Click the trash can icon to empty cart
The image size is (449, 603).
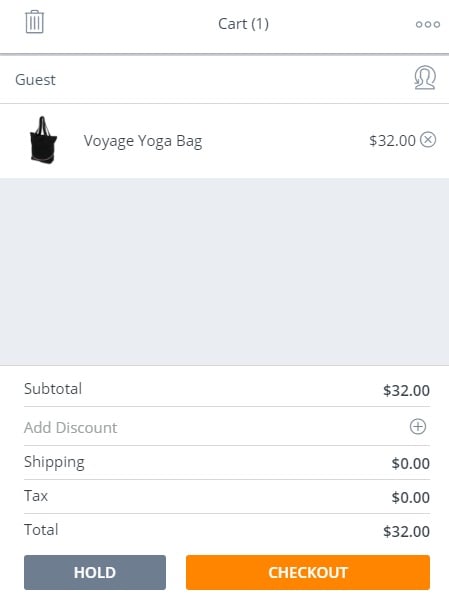click(x=34, y=22)
